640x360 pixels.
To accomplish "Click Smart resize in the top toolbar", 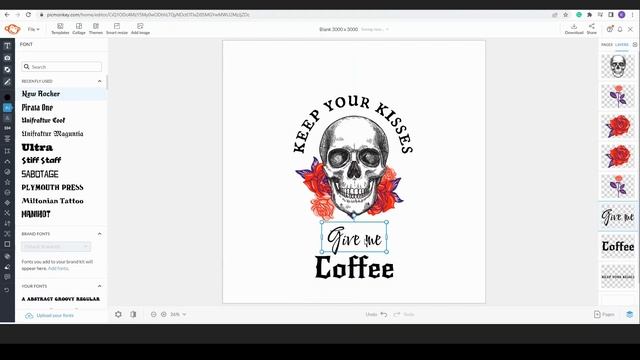I will [117, 29].
